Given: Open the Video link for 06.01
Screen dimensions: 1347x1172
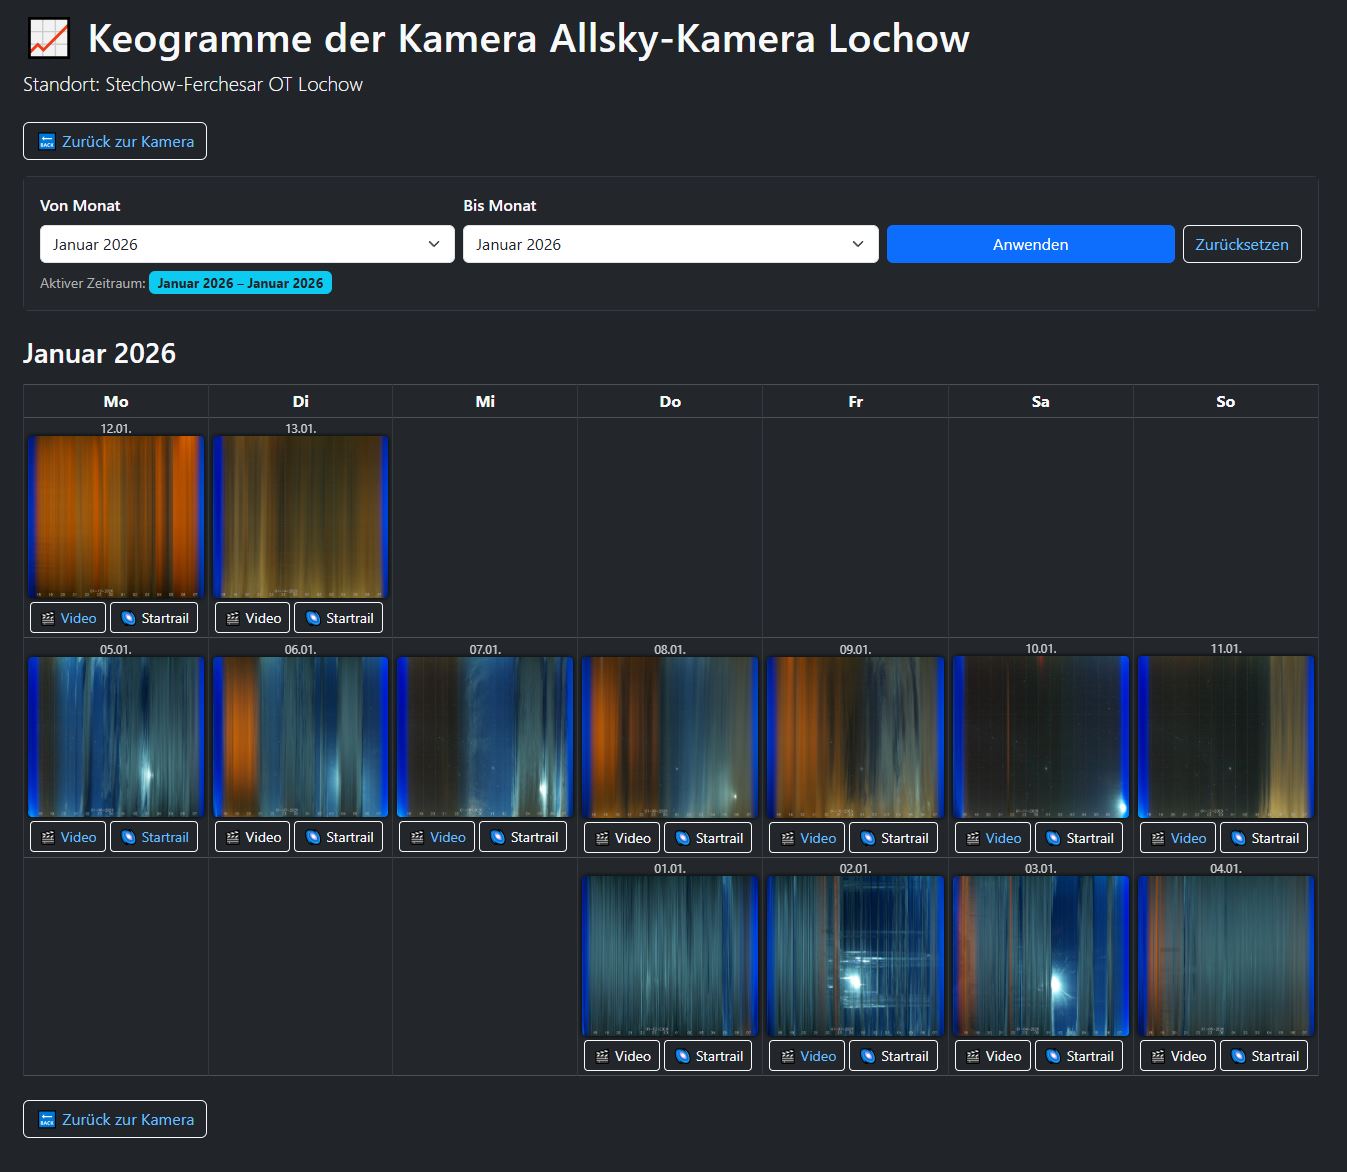Looking at the screenshot, I should 251,837.
